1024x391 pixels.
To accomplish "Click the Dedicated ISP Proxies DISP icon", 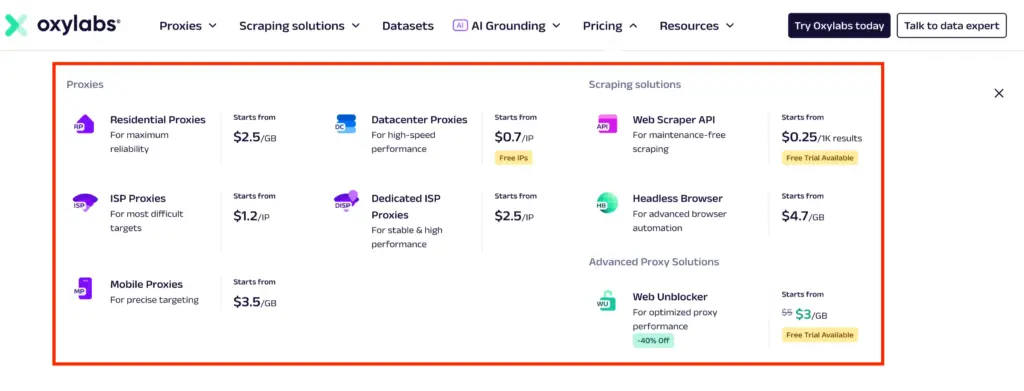I will click(346, 201).
